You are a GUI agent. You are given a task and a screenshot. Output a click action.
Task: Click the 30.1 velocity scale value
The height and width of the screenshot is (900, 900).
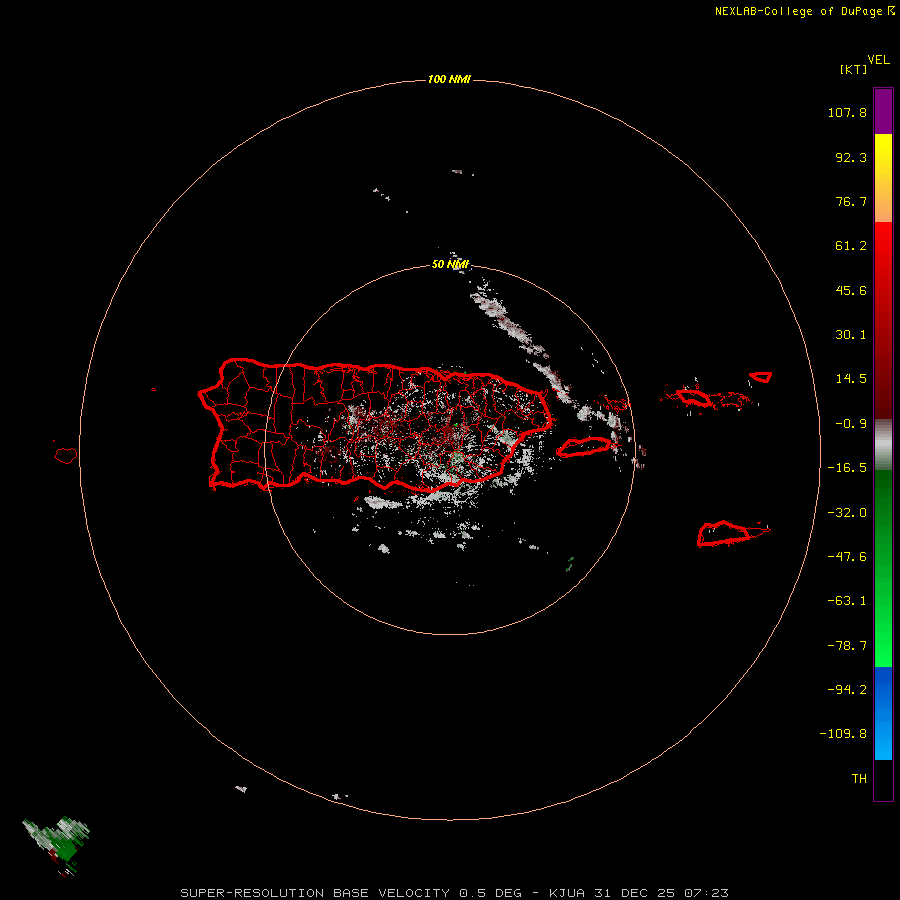click(851, 335)
